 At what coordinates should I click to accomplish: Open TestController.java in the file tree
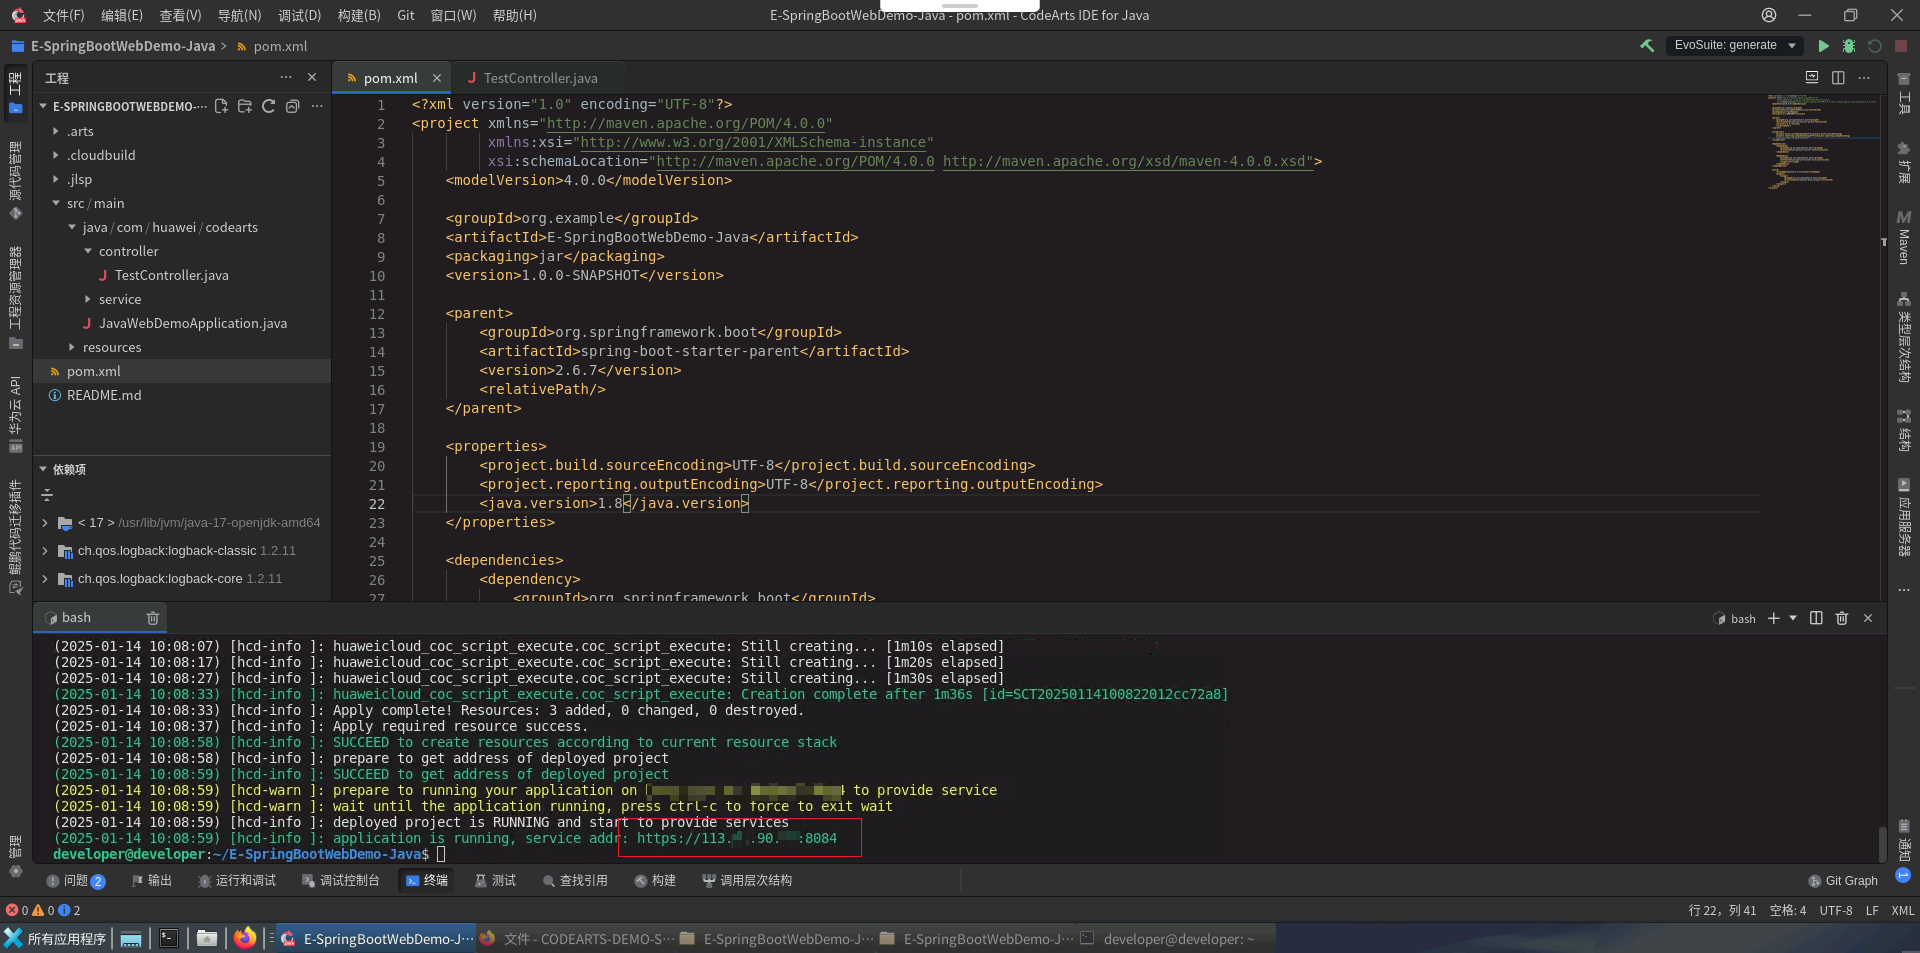tap(171, 275)
